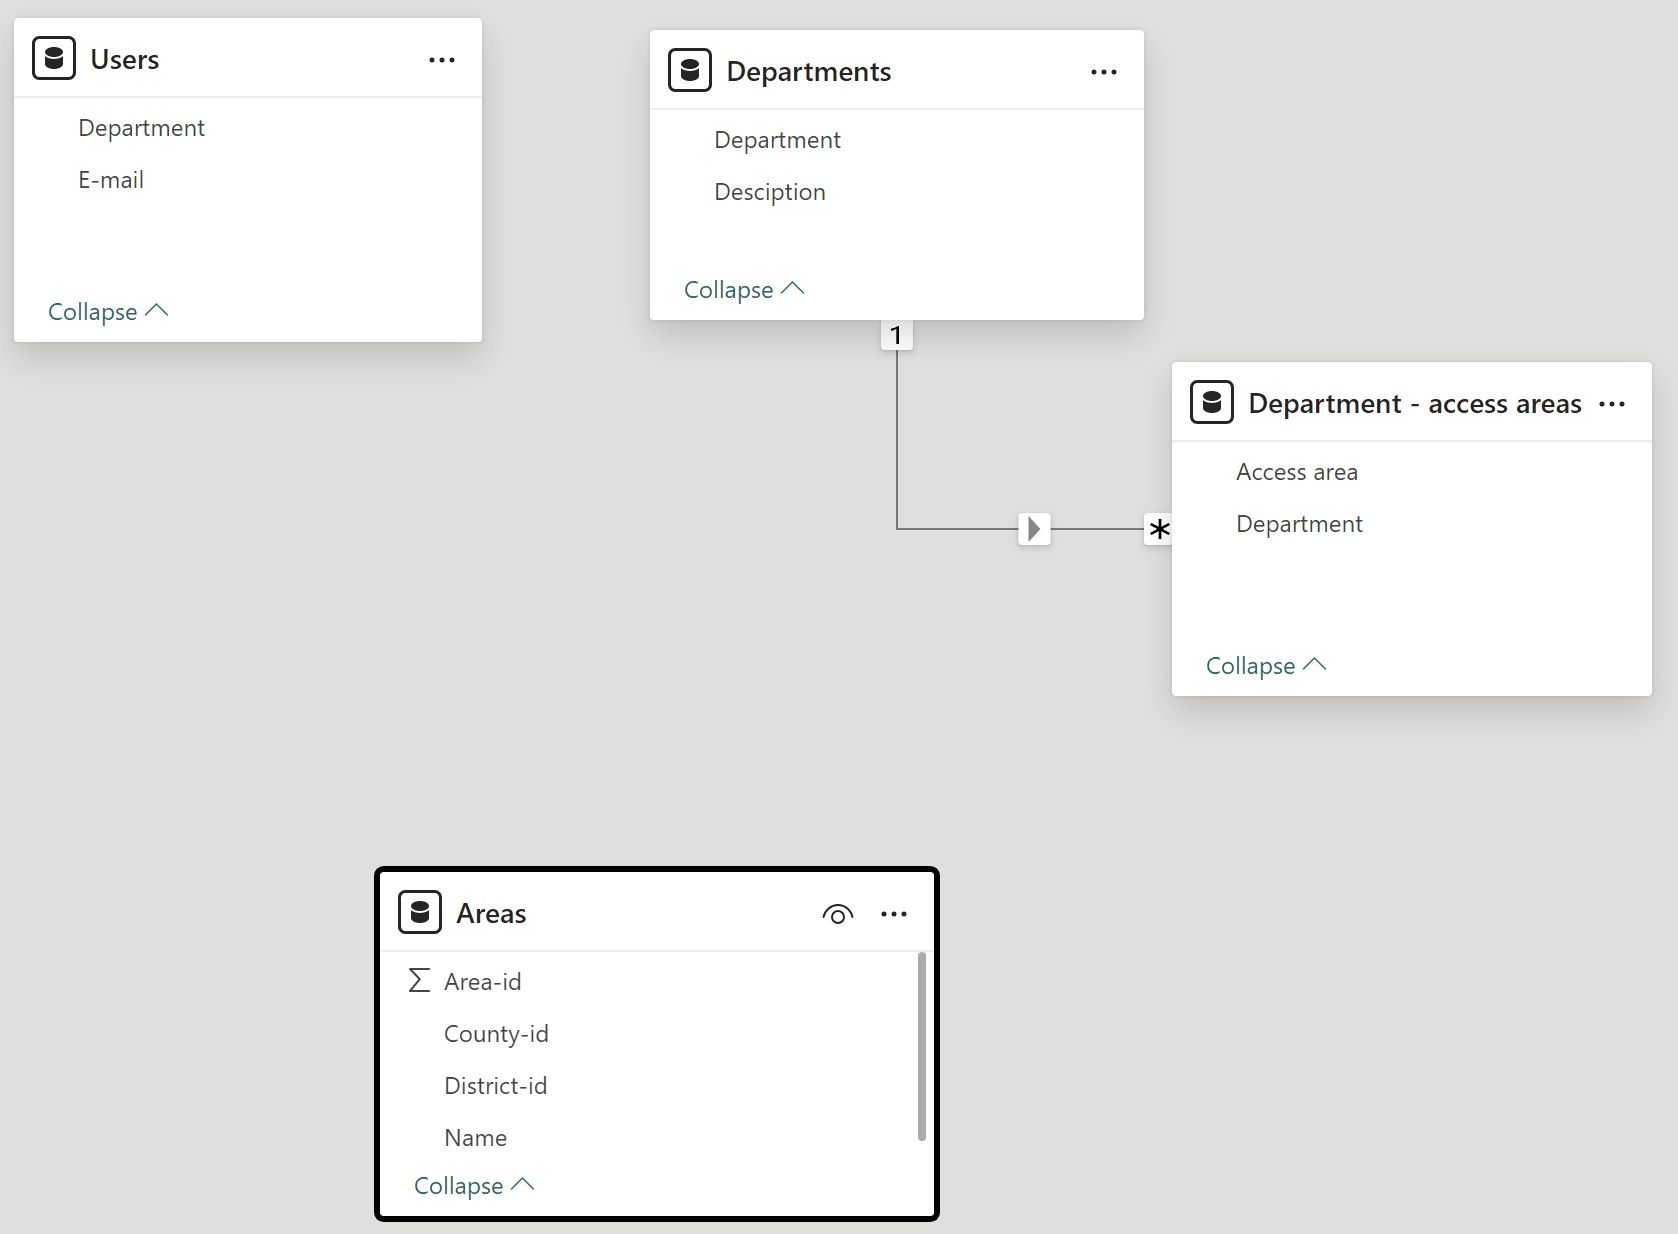Image resolution: width=1678 pixels, height=1234 pixels.
Task: Select the relationship filter direction arrow
Action: click(x=1034, y=528)
